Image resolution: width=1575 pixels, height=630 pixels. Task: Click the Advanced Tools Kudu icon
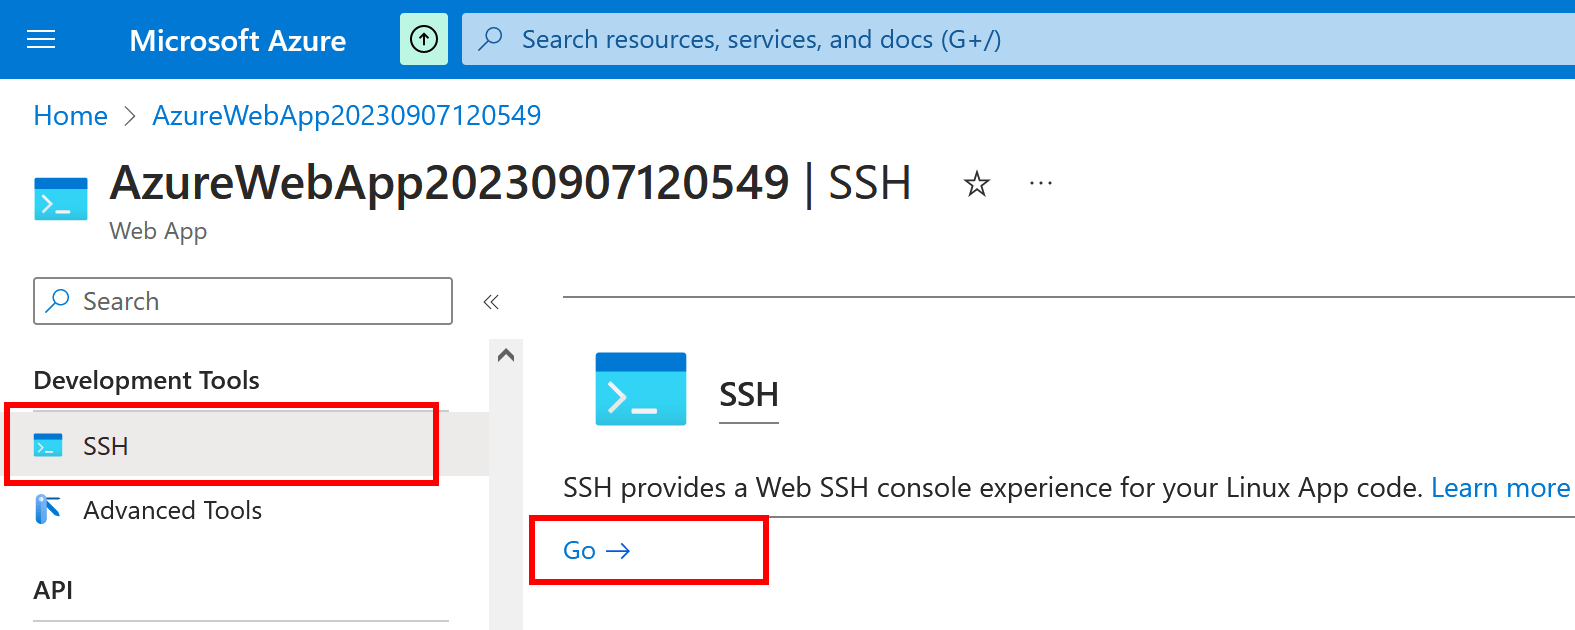tap(48, 510)
